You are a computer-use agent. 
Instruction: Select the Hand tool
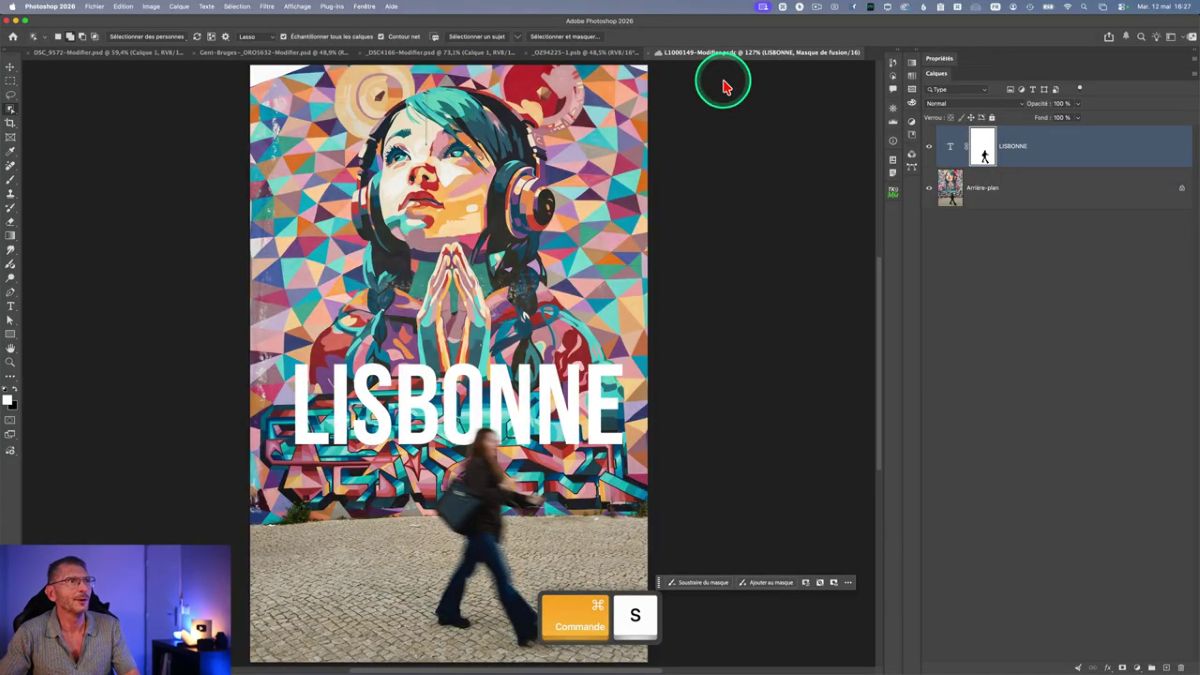[10, 349]
